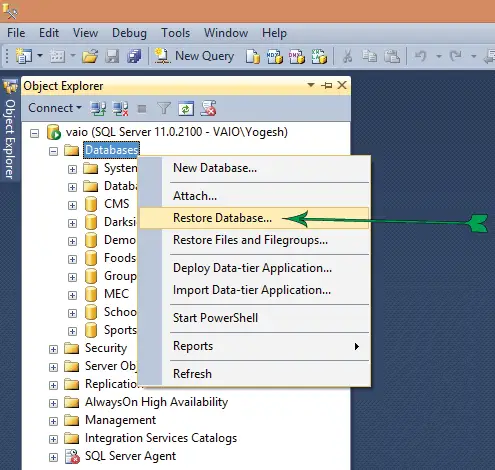Image resolution: width=495 pixels, height=470 pixels.
Task: Open the Debug menu
Action: pos(129,33)
